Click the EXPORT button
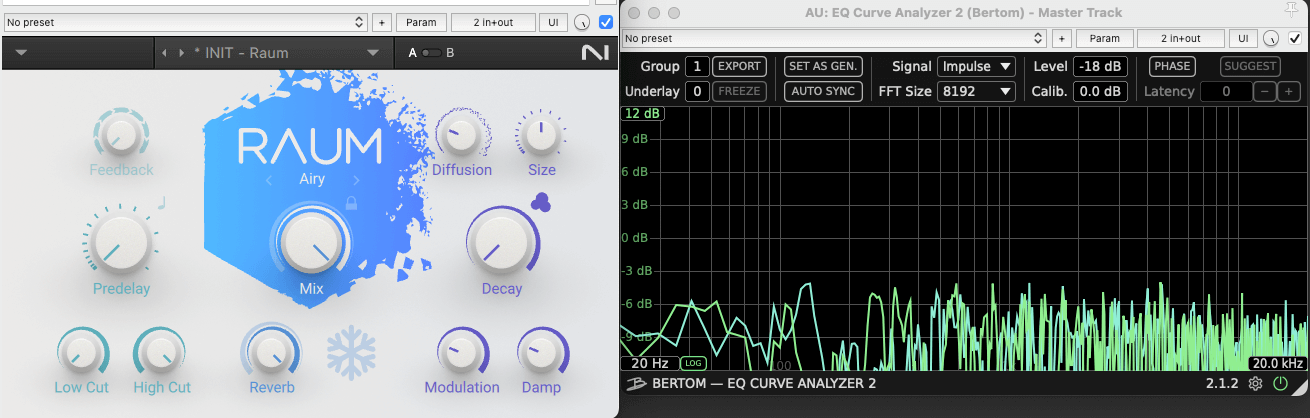This screenshot has height=418, width=1310. tap(739, 67)
